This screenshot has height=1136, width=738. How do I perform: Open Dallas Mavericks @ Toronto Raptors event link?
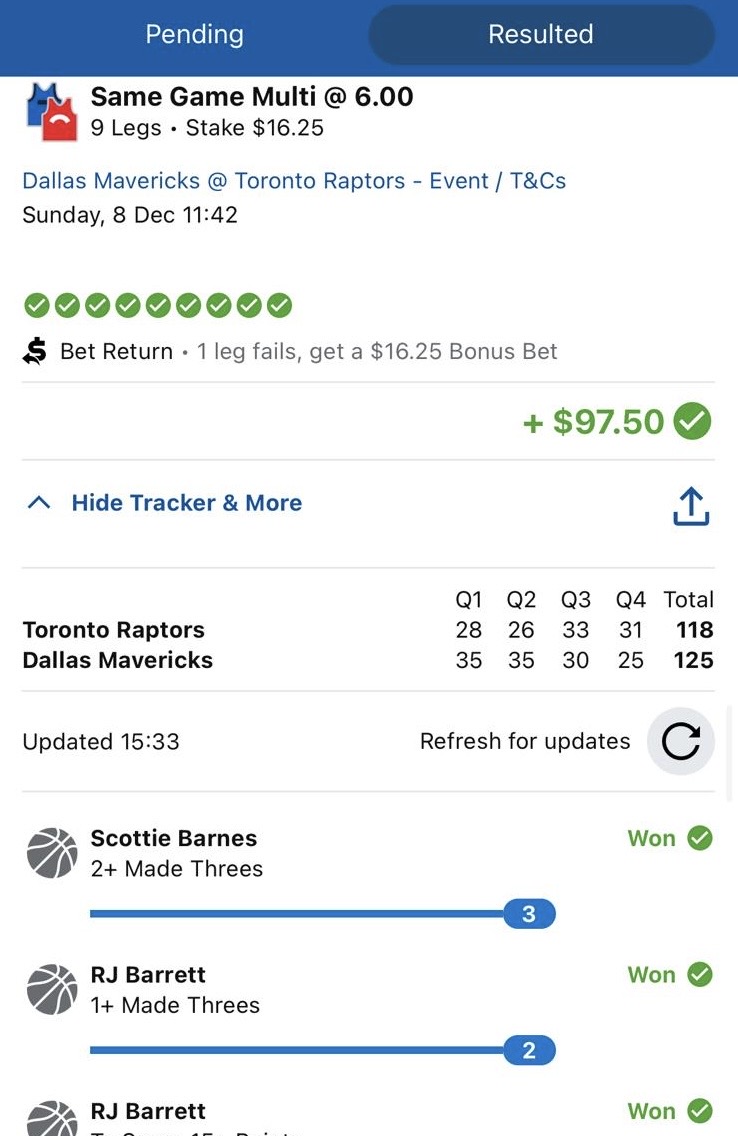click(x=294, y=180)
